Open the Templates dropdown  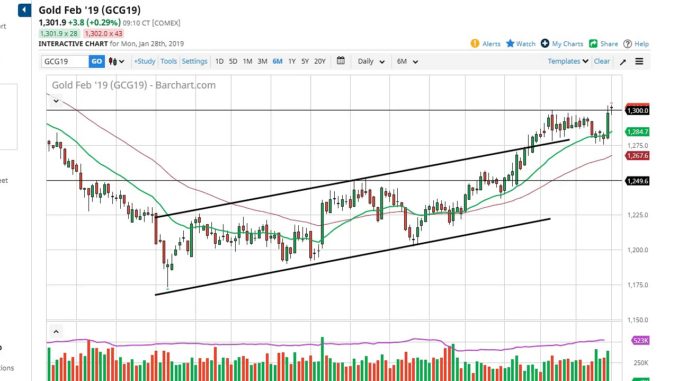568,61
